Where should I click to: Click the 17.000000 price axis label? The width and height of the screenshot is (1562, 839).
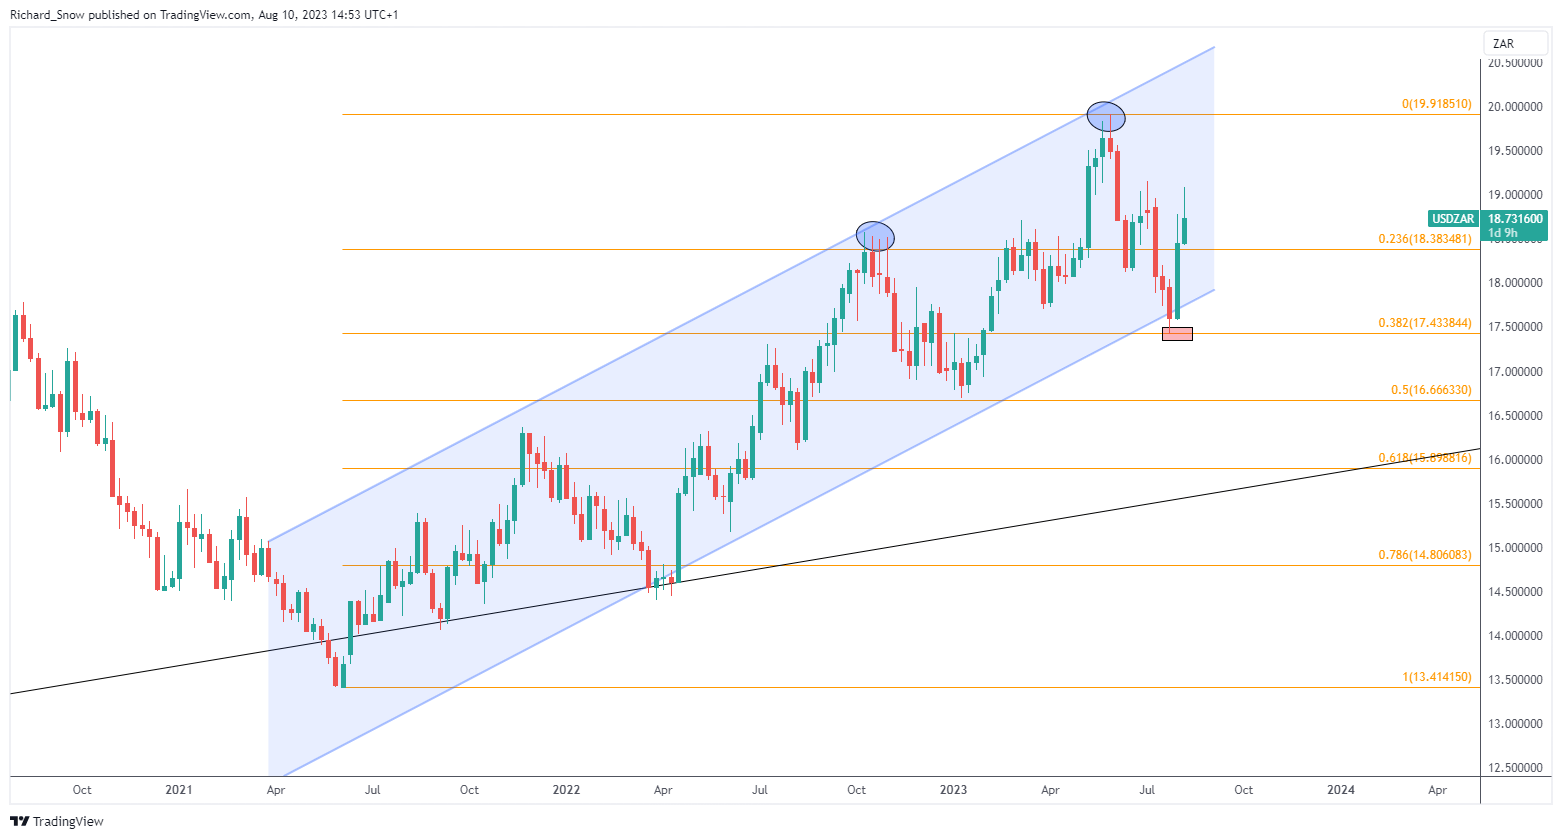tap(1515, 372)
